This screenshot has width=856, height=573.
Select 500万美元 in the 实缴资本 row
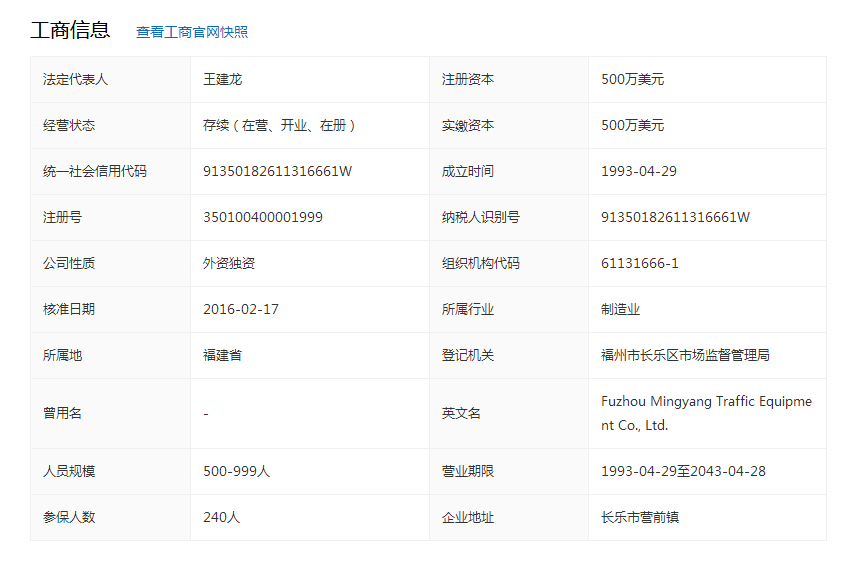(x=633, y=126)
